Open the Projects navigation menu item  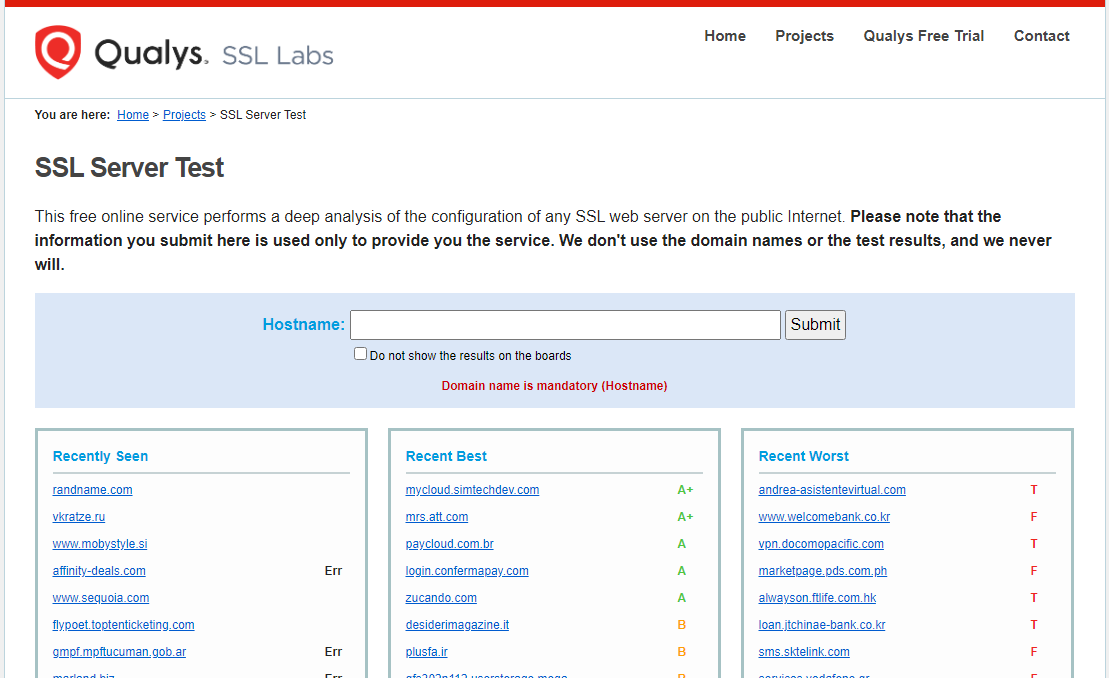pos(804,36)
